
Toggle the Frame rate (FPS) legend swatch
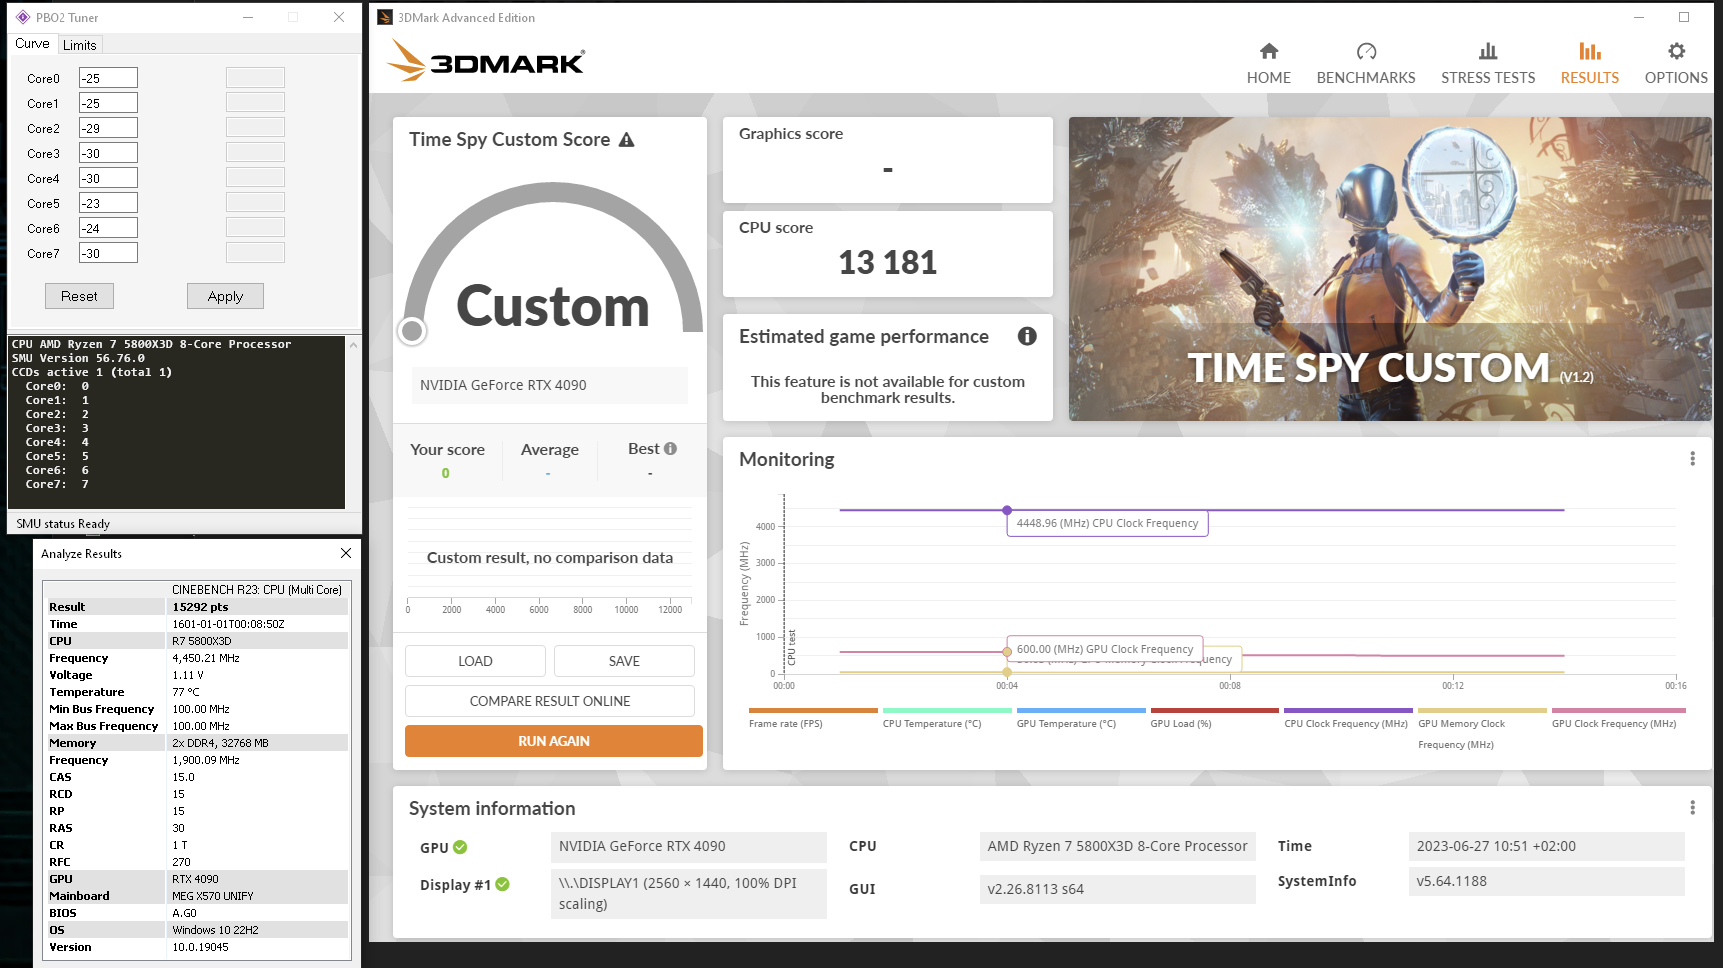point(813,711)
